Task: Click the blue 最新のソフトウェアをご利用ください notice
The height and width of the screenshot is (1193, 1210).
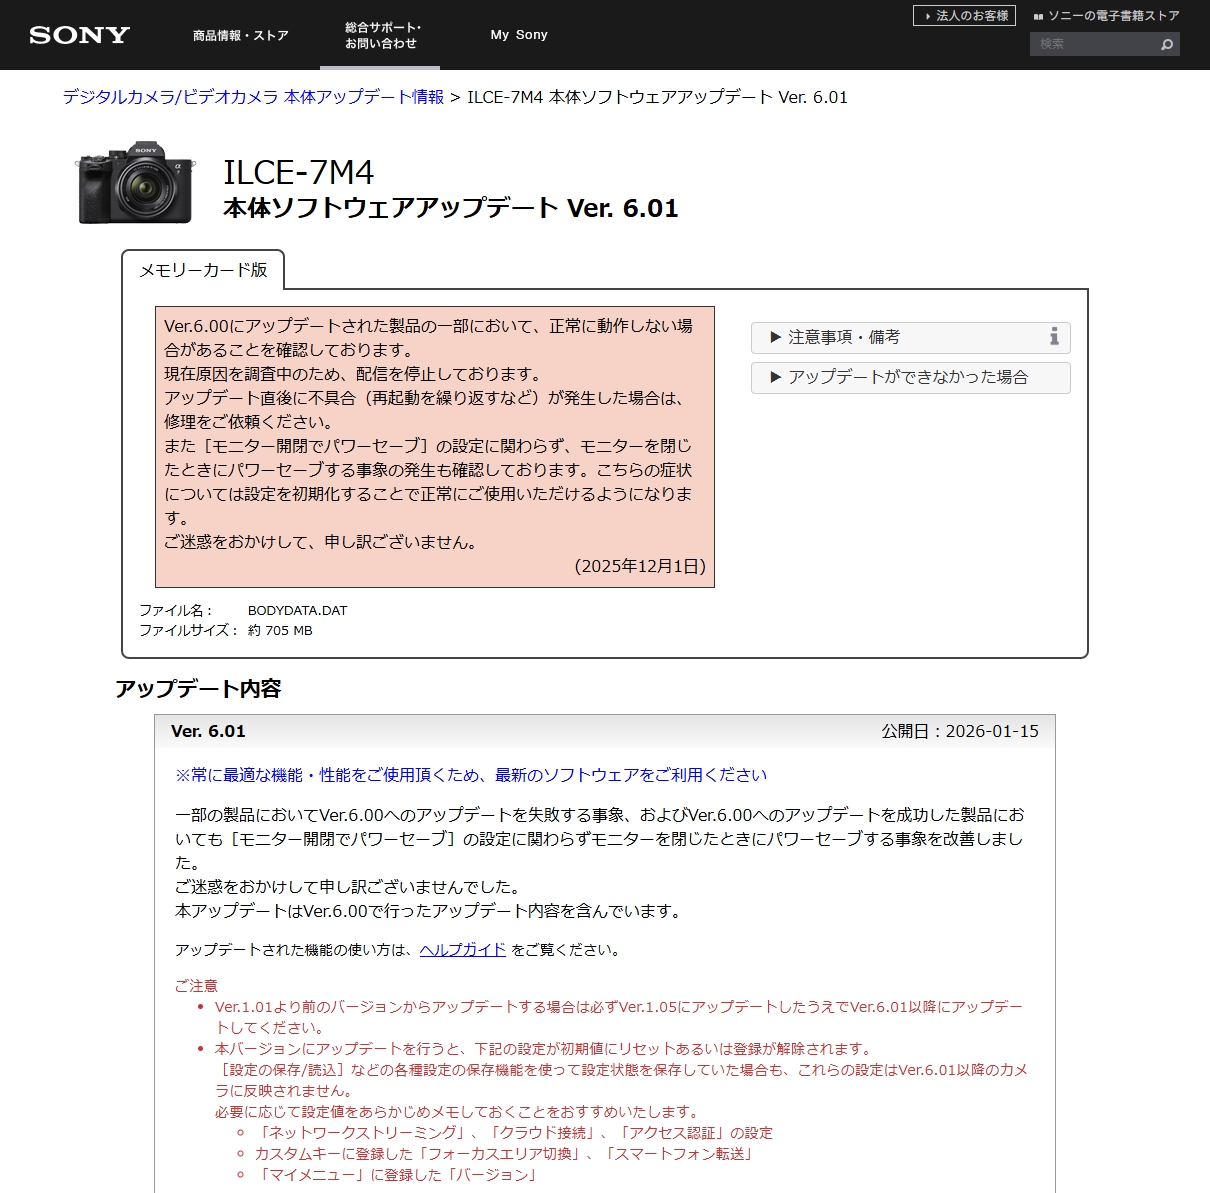Action: point(471,775)
